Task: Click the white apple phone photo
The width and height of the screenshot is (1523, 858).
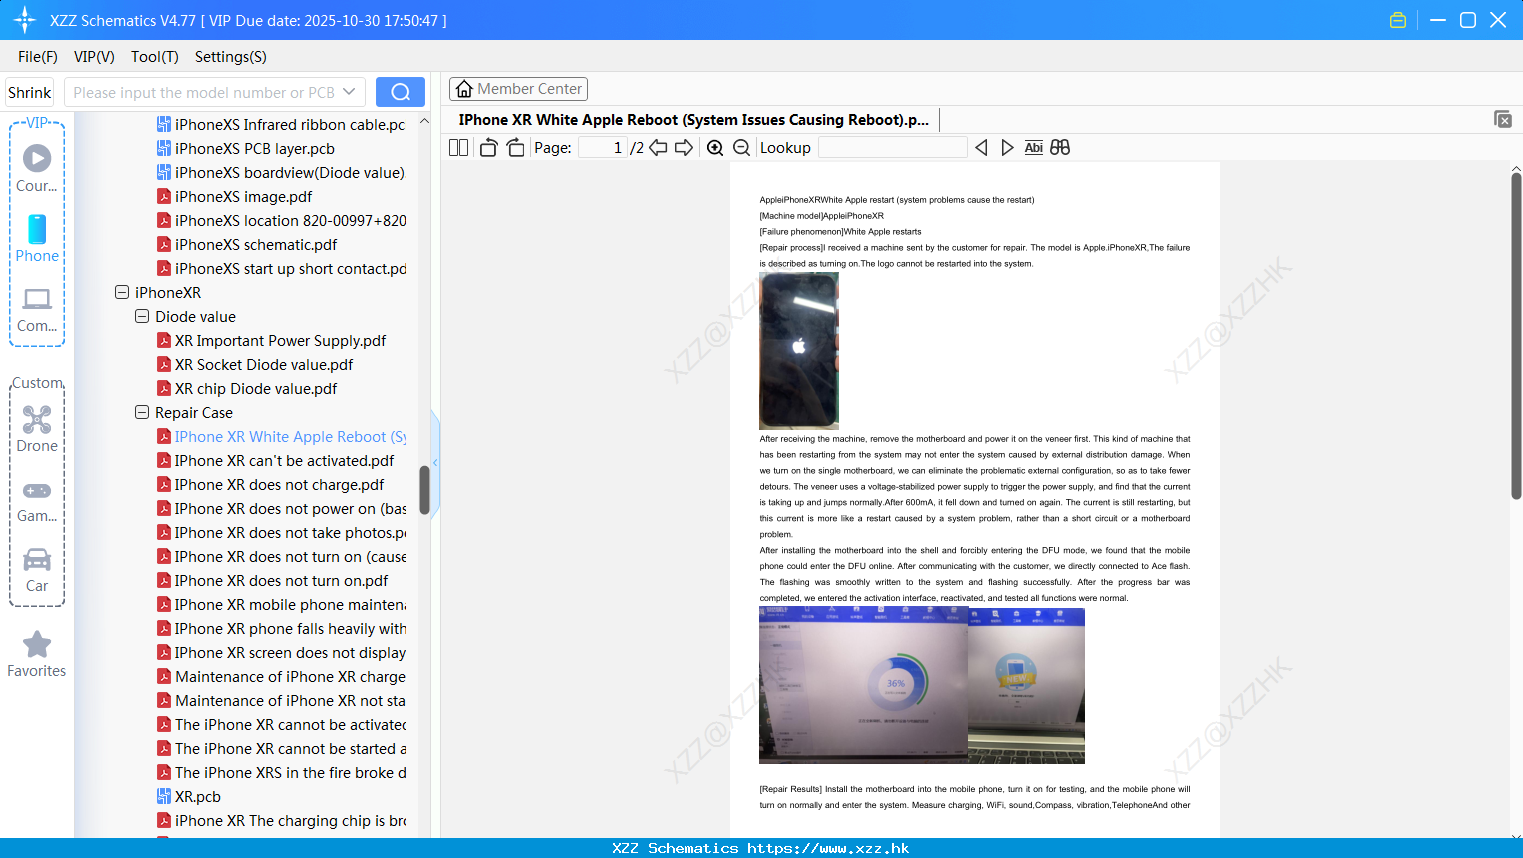Action: coord(799,351)
